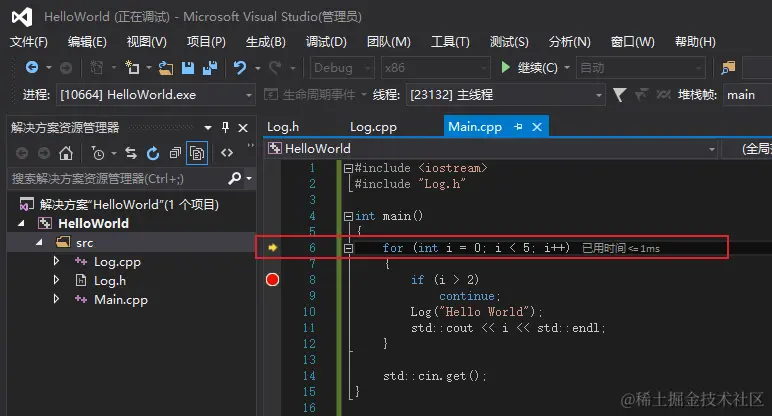Image resolution: width=772 pixels, height=416 pixels.
Task: Open the Continue button dropdown arrow
Action: point(567,67)
